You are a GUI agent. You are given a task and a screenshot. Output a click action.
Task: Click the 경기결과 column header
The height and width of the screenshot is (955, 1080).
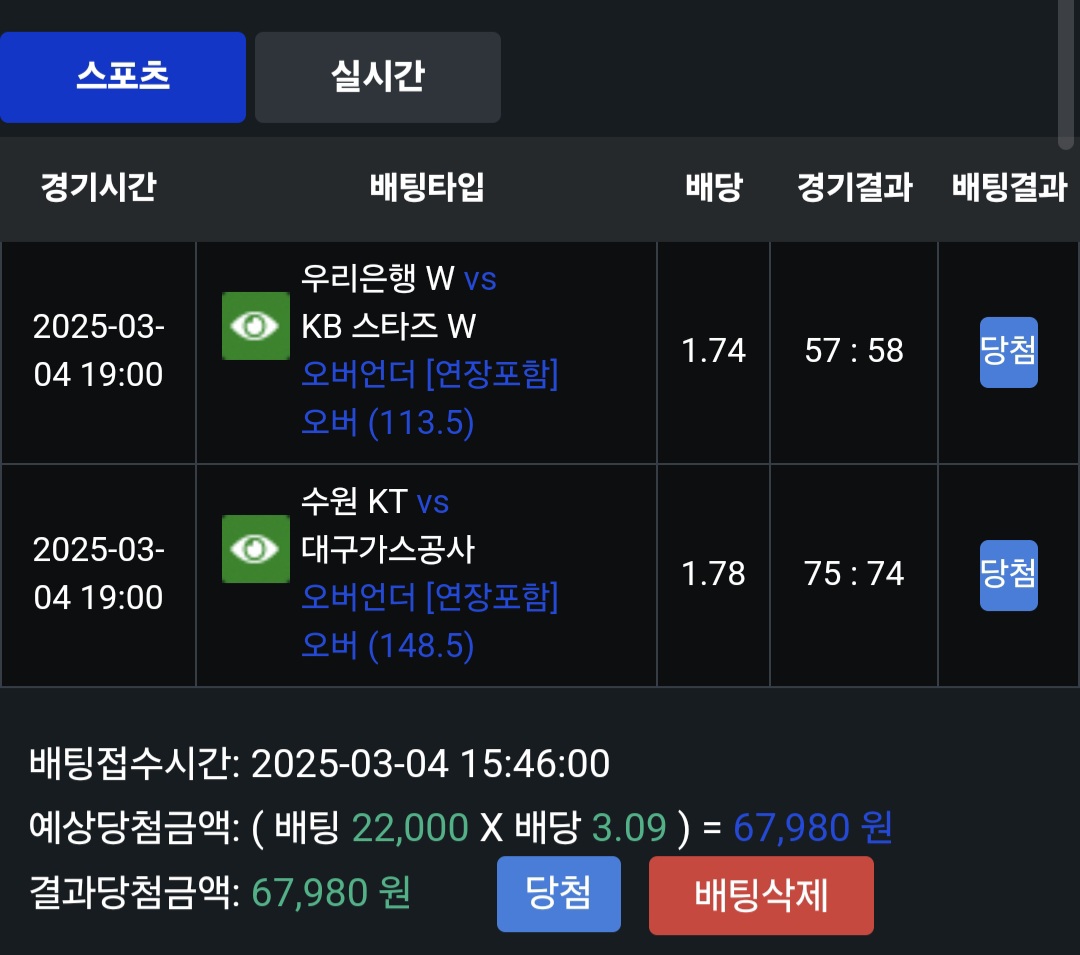[x=854, y=187]
